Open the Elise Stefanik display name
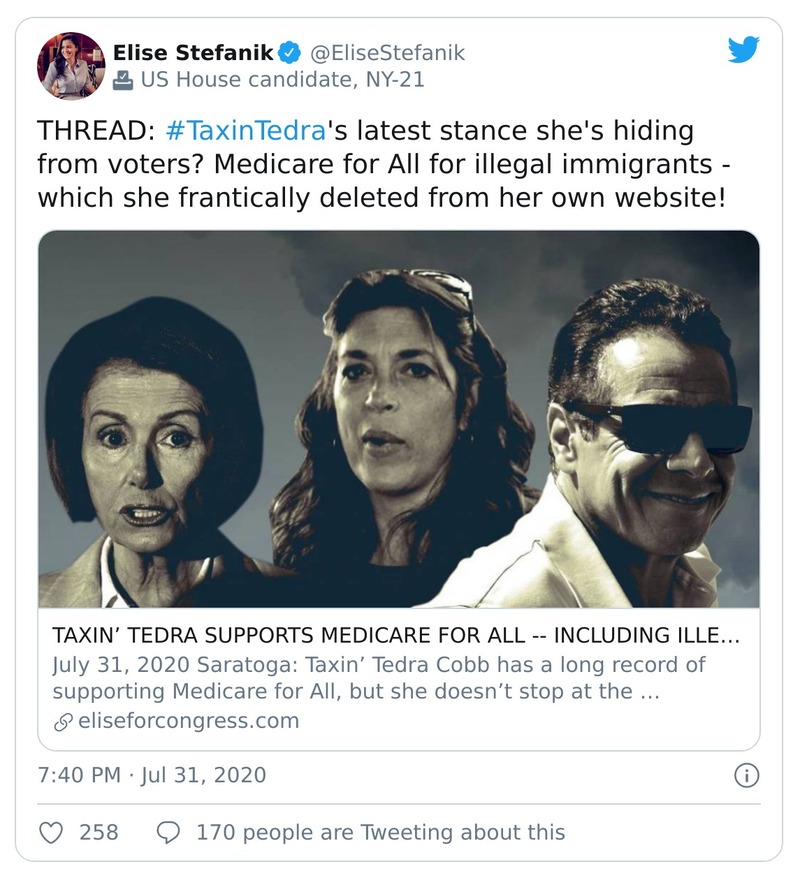800x878 pixels. (x=194, y=53)
